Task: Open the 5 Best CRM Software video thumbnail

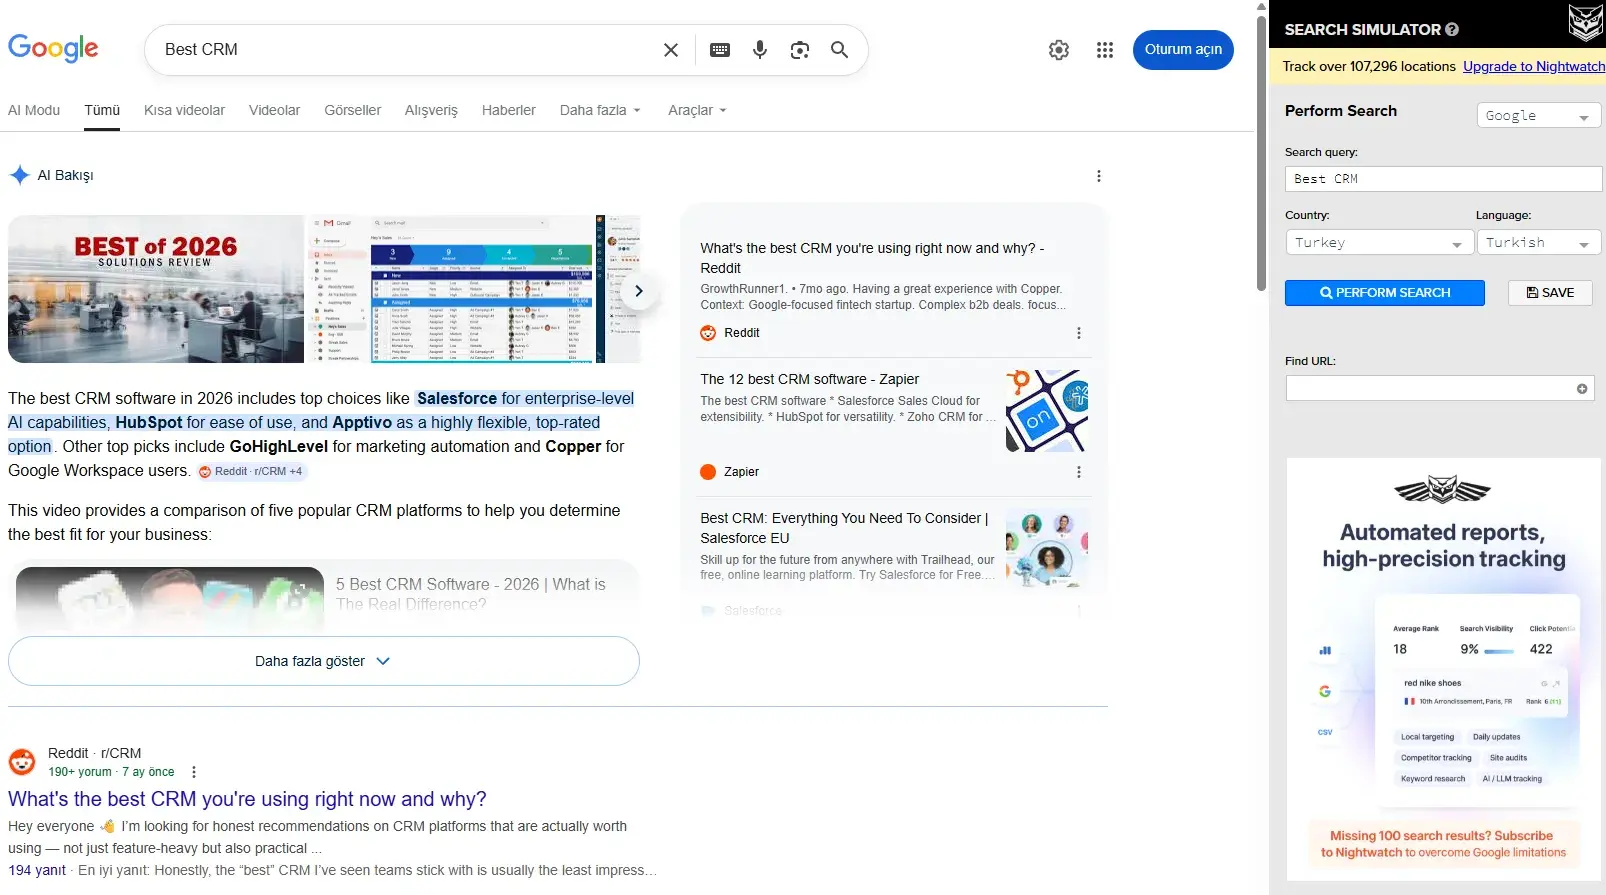Action: [x=170, y=597]
